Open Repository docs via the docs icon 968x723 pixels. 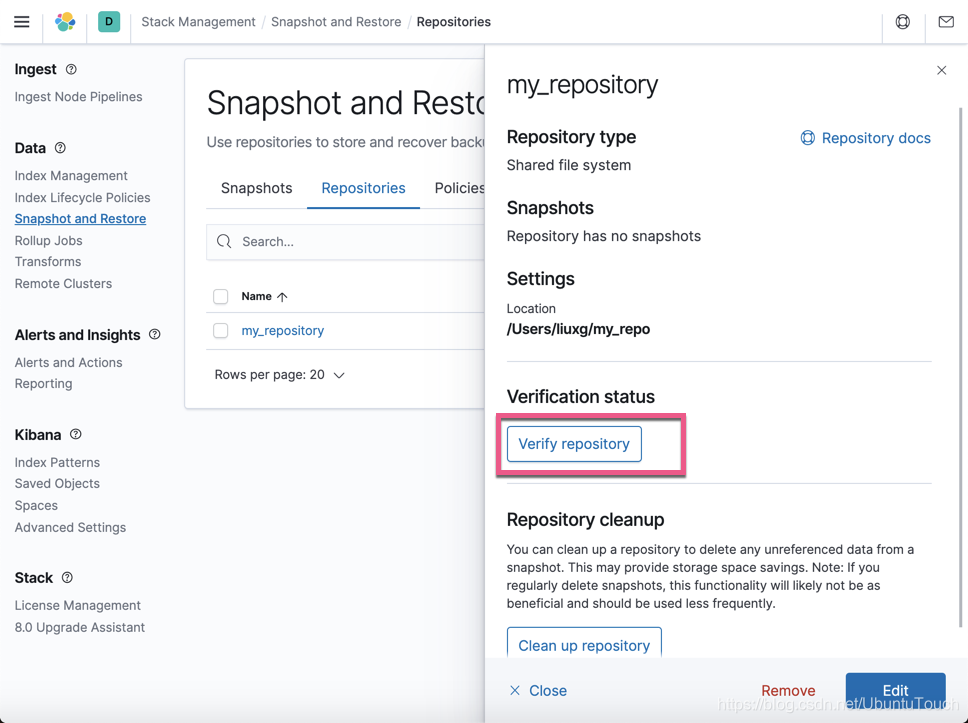tap(807, 138)
